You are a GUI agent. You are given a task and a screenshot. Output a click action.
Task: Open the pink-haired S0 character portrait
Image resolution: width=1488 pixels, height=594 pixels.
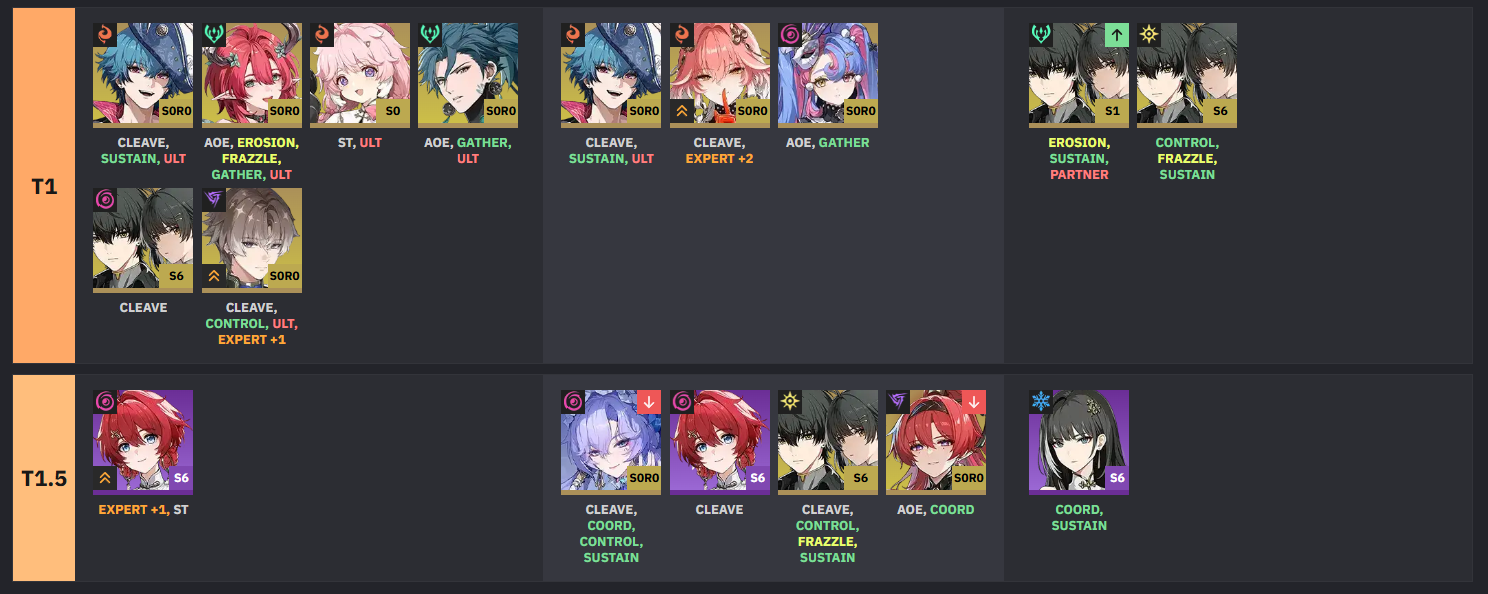[360, 75]
